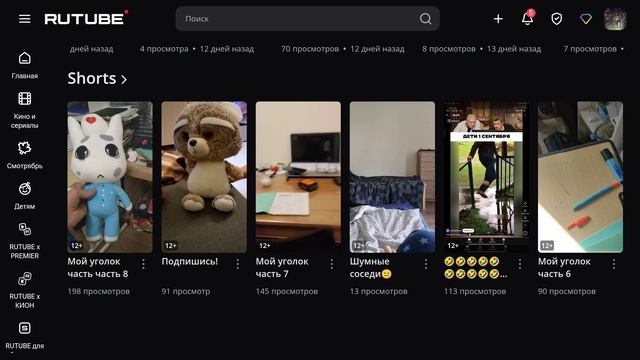Open options for Мой уголок часть 7

331,264
